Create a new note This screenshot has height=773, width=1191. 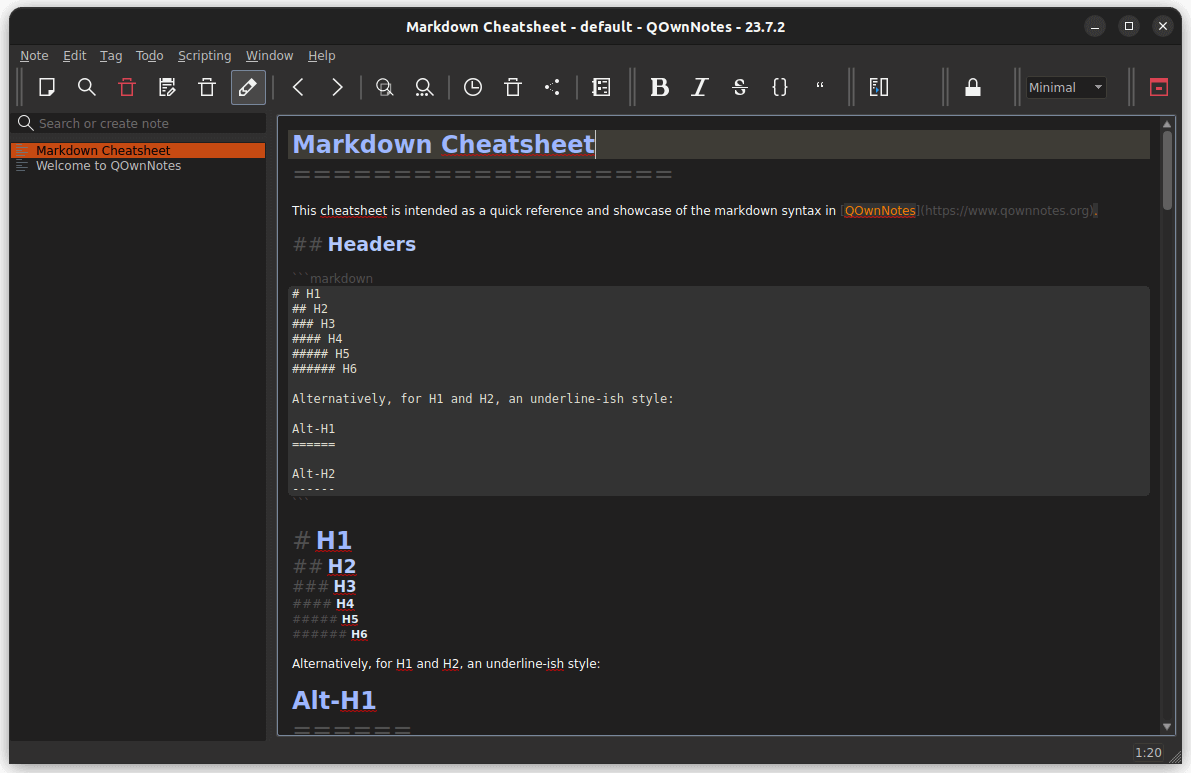coord(46,87)
